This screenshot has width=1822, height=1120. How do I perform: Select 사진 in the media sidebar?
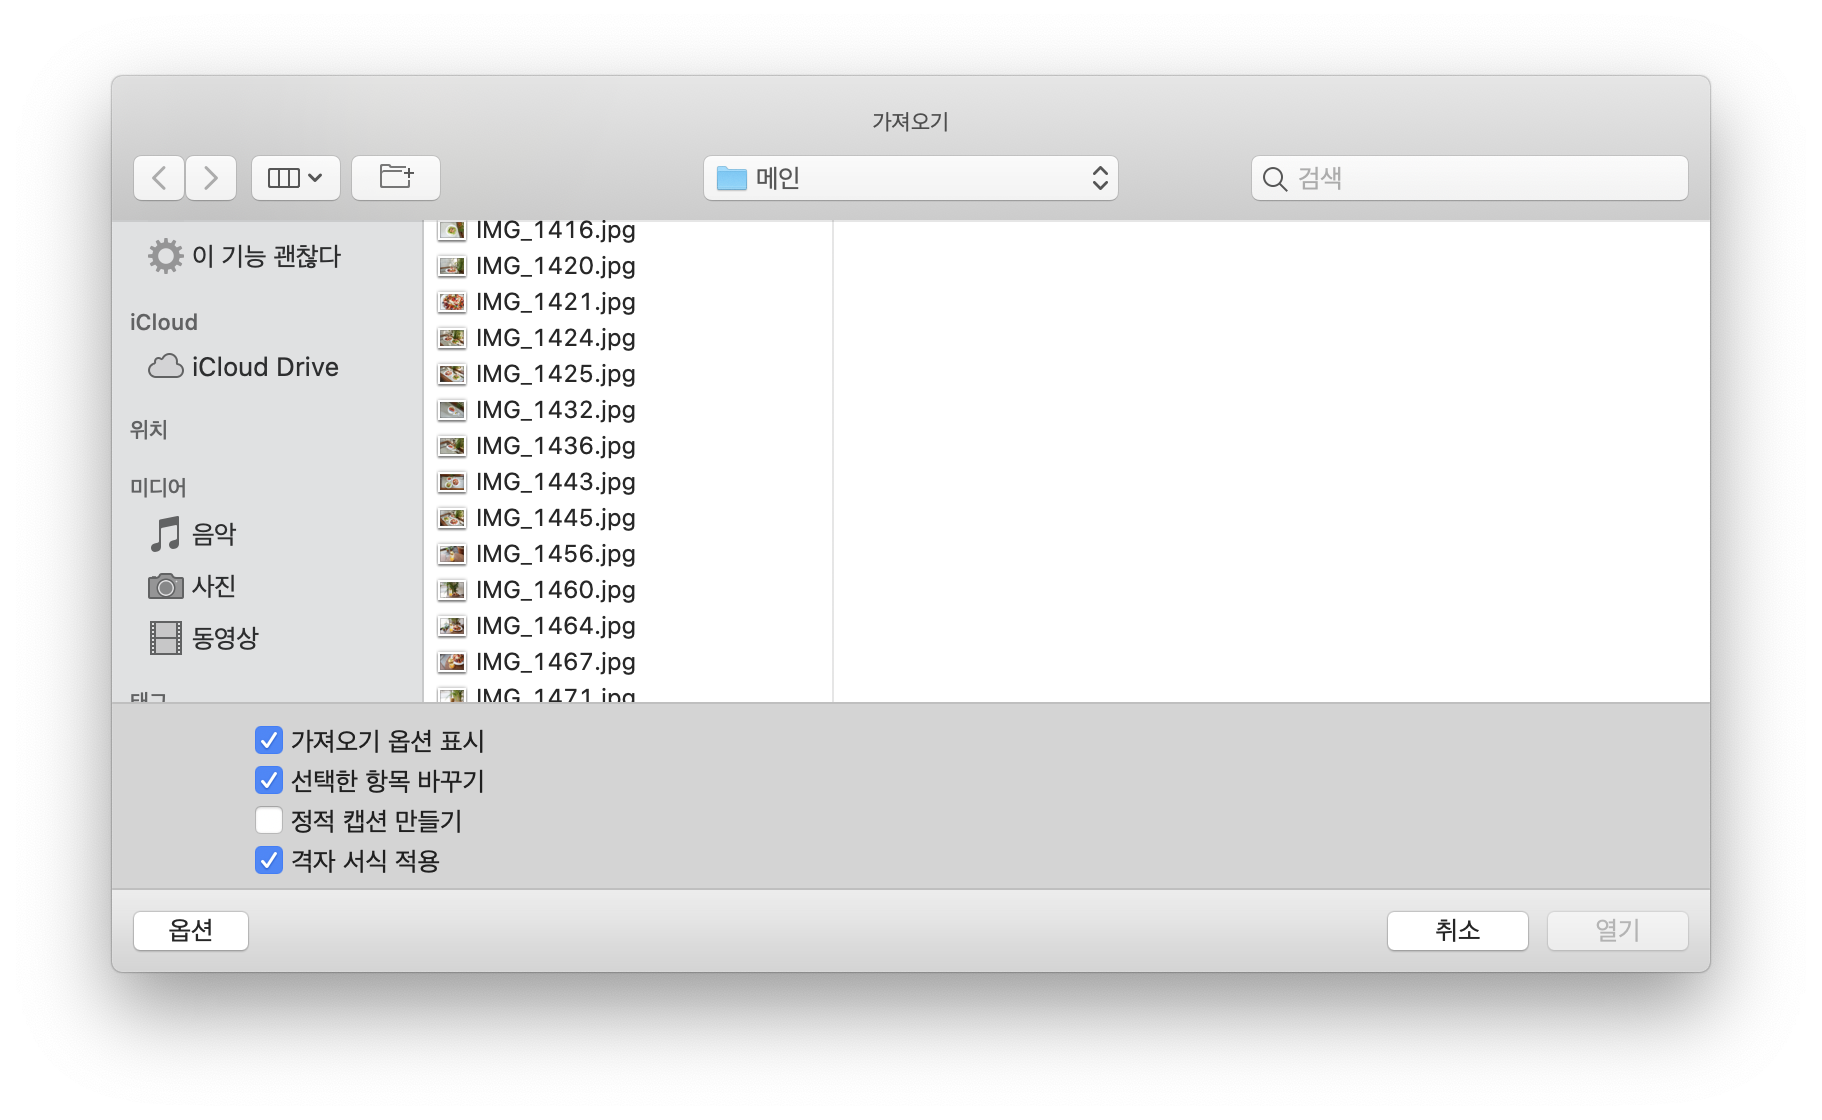pos(214,586)
